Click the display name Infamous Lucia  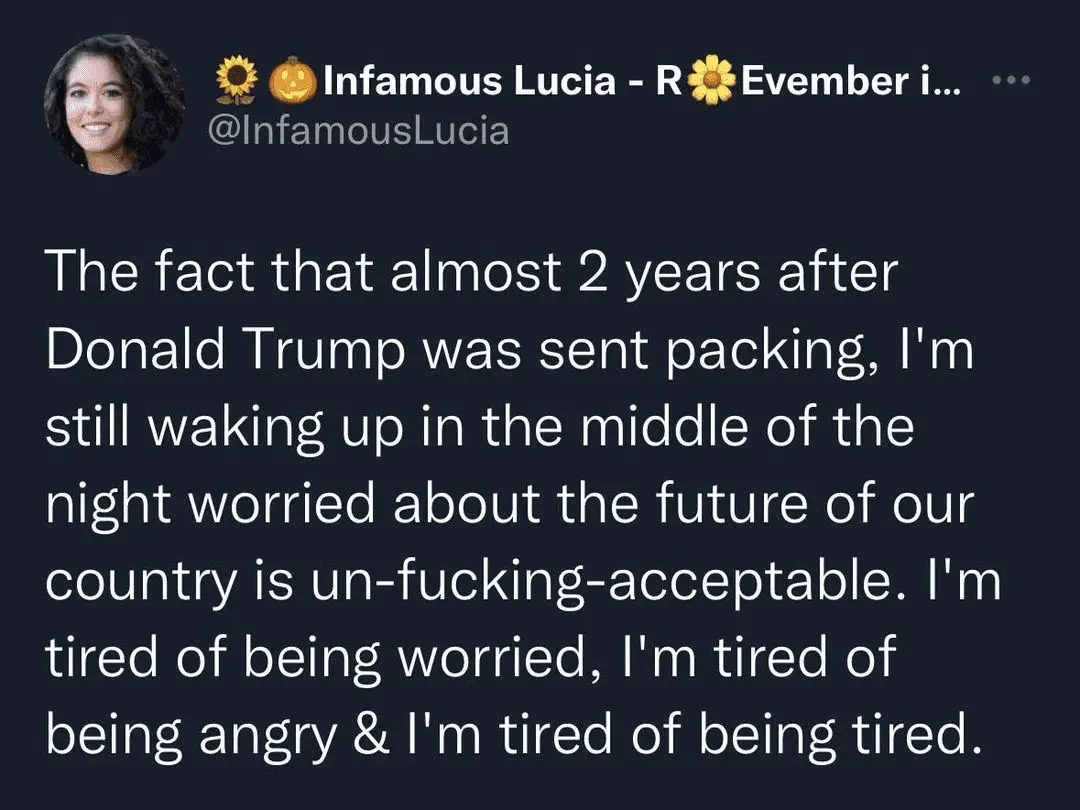pos(469,80)
